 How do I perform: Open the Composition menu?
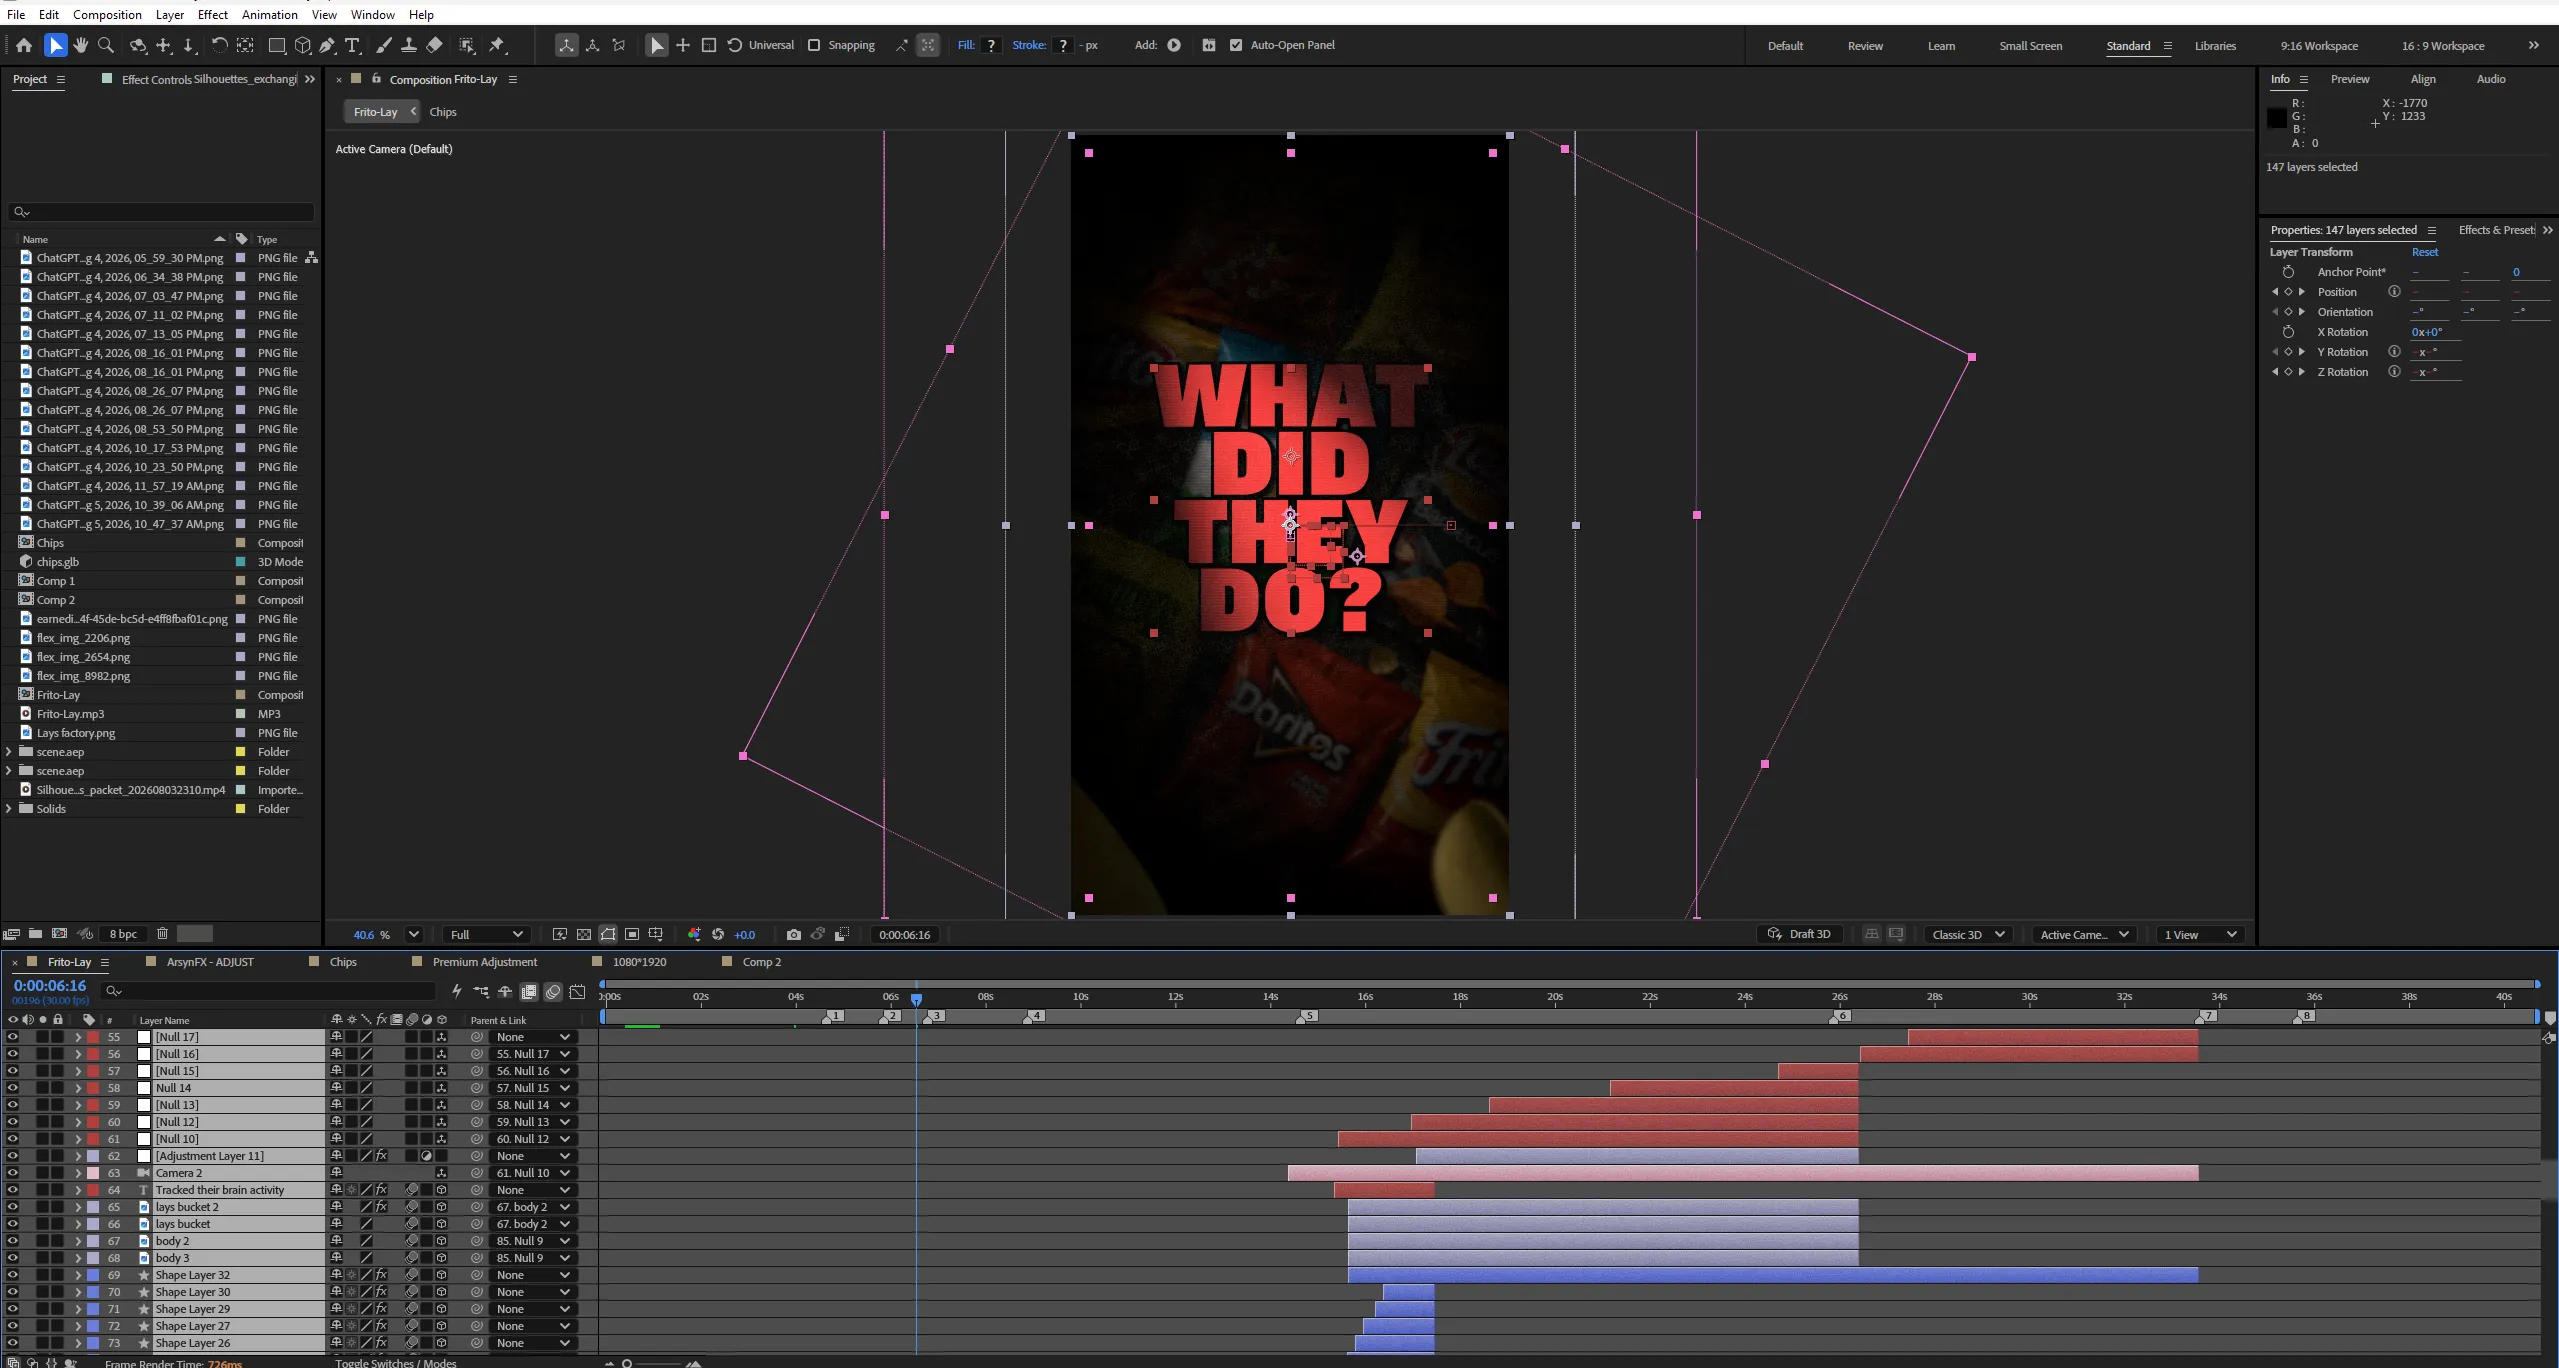click(107, 14)
